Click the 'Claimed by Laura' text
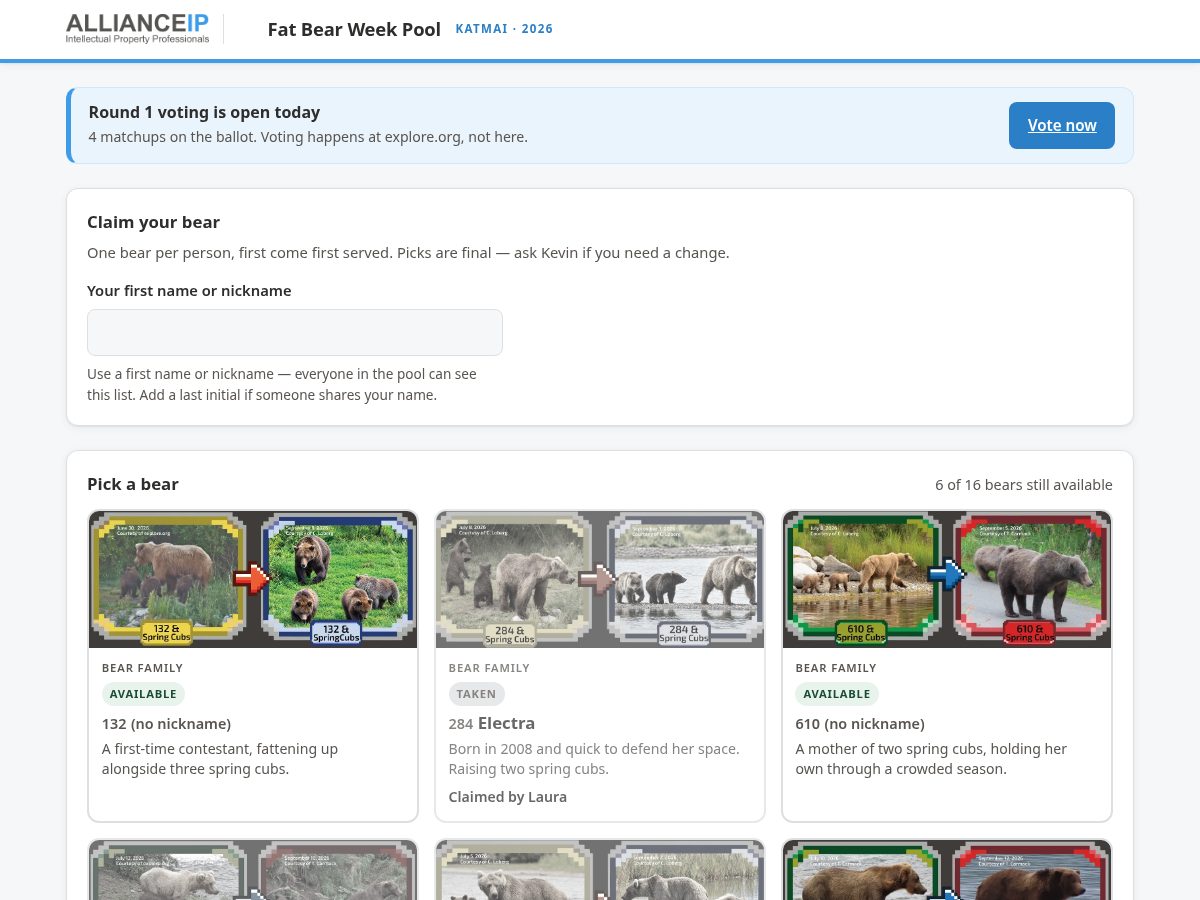 point(508,797)
